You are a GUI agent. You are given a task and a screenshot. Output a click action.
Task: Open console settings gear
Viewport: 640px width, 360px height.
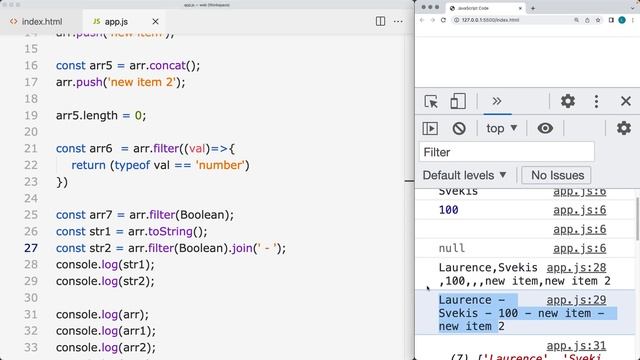(623, 129)
